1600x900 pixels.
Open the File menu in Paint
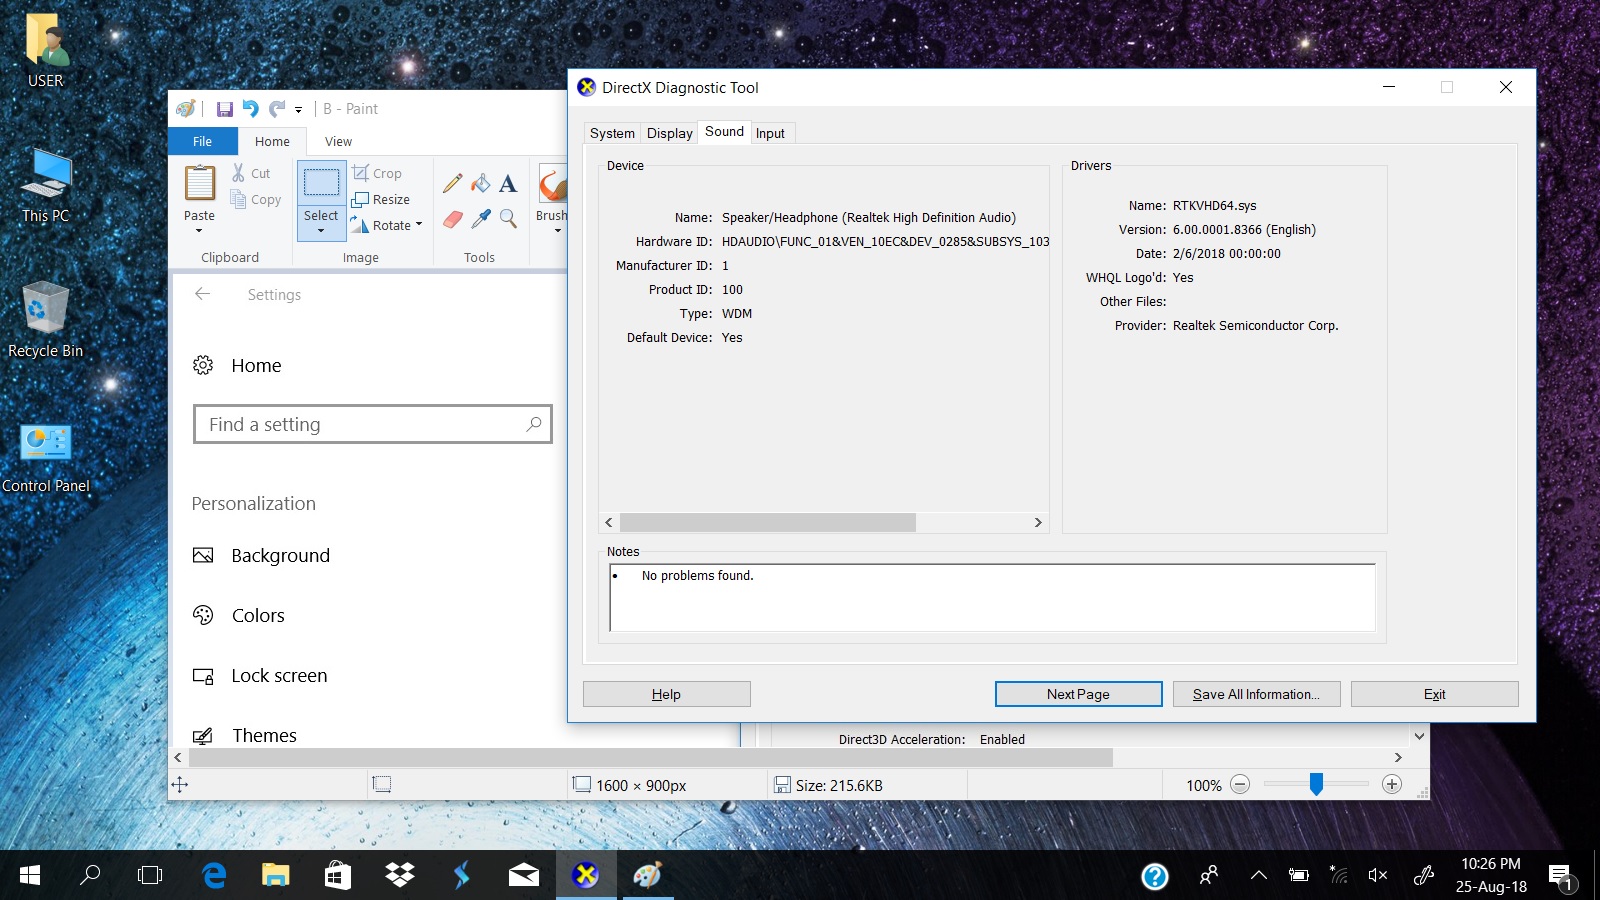coord(203,141)
